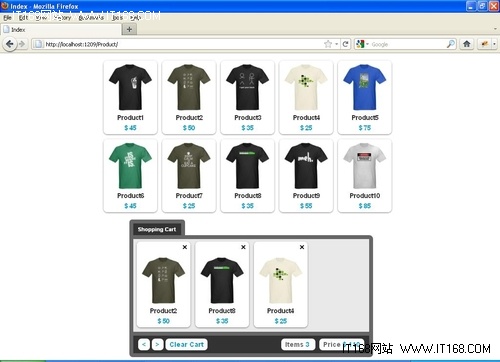Click the search magnifier icon
The width and height of the screenshot is (500, 362).
451,44
